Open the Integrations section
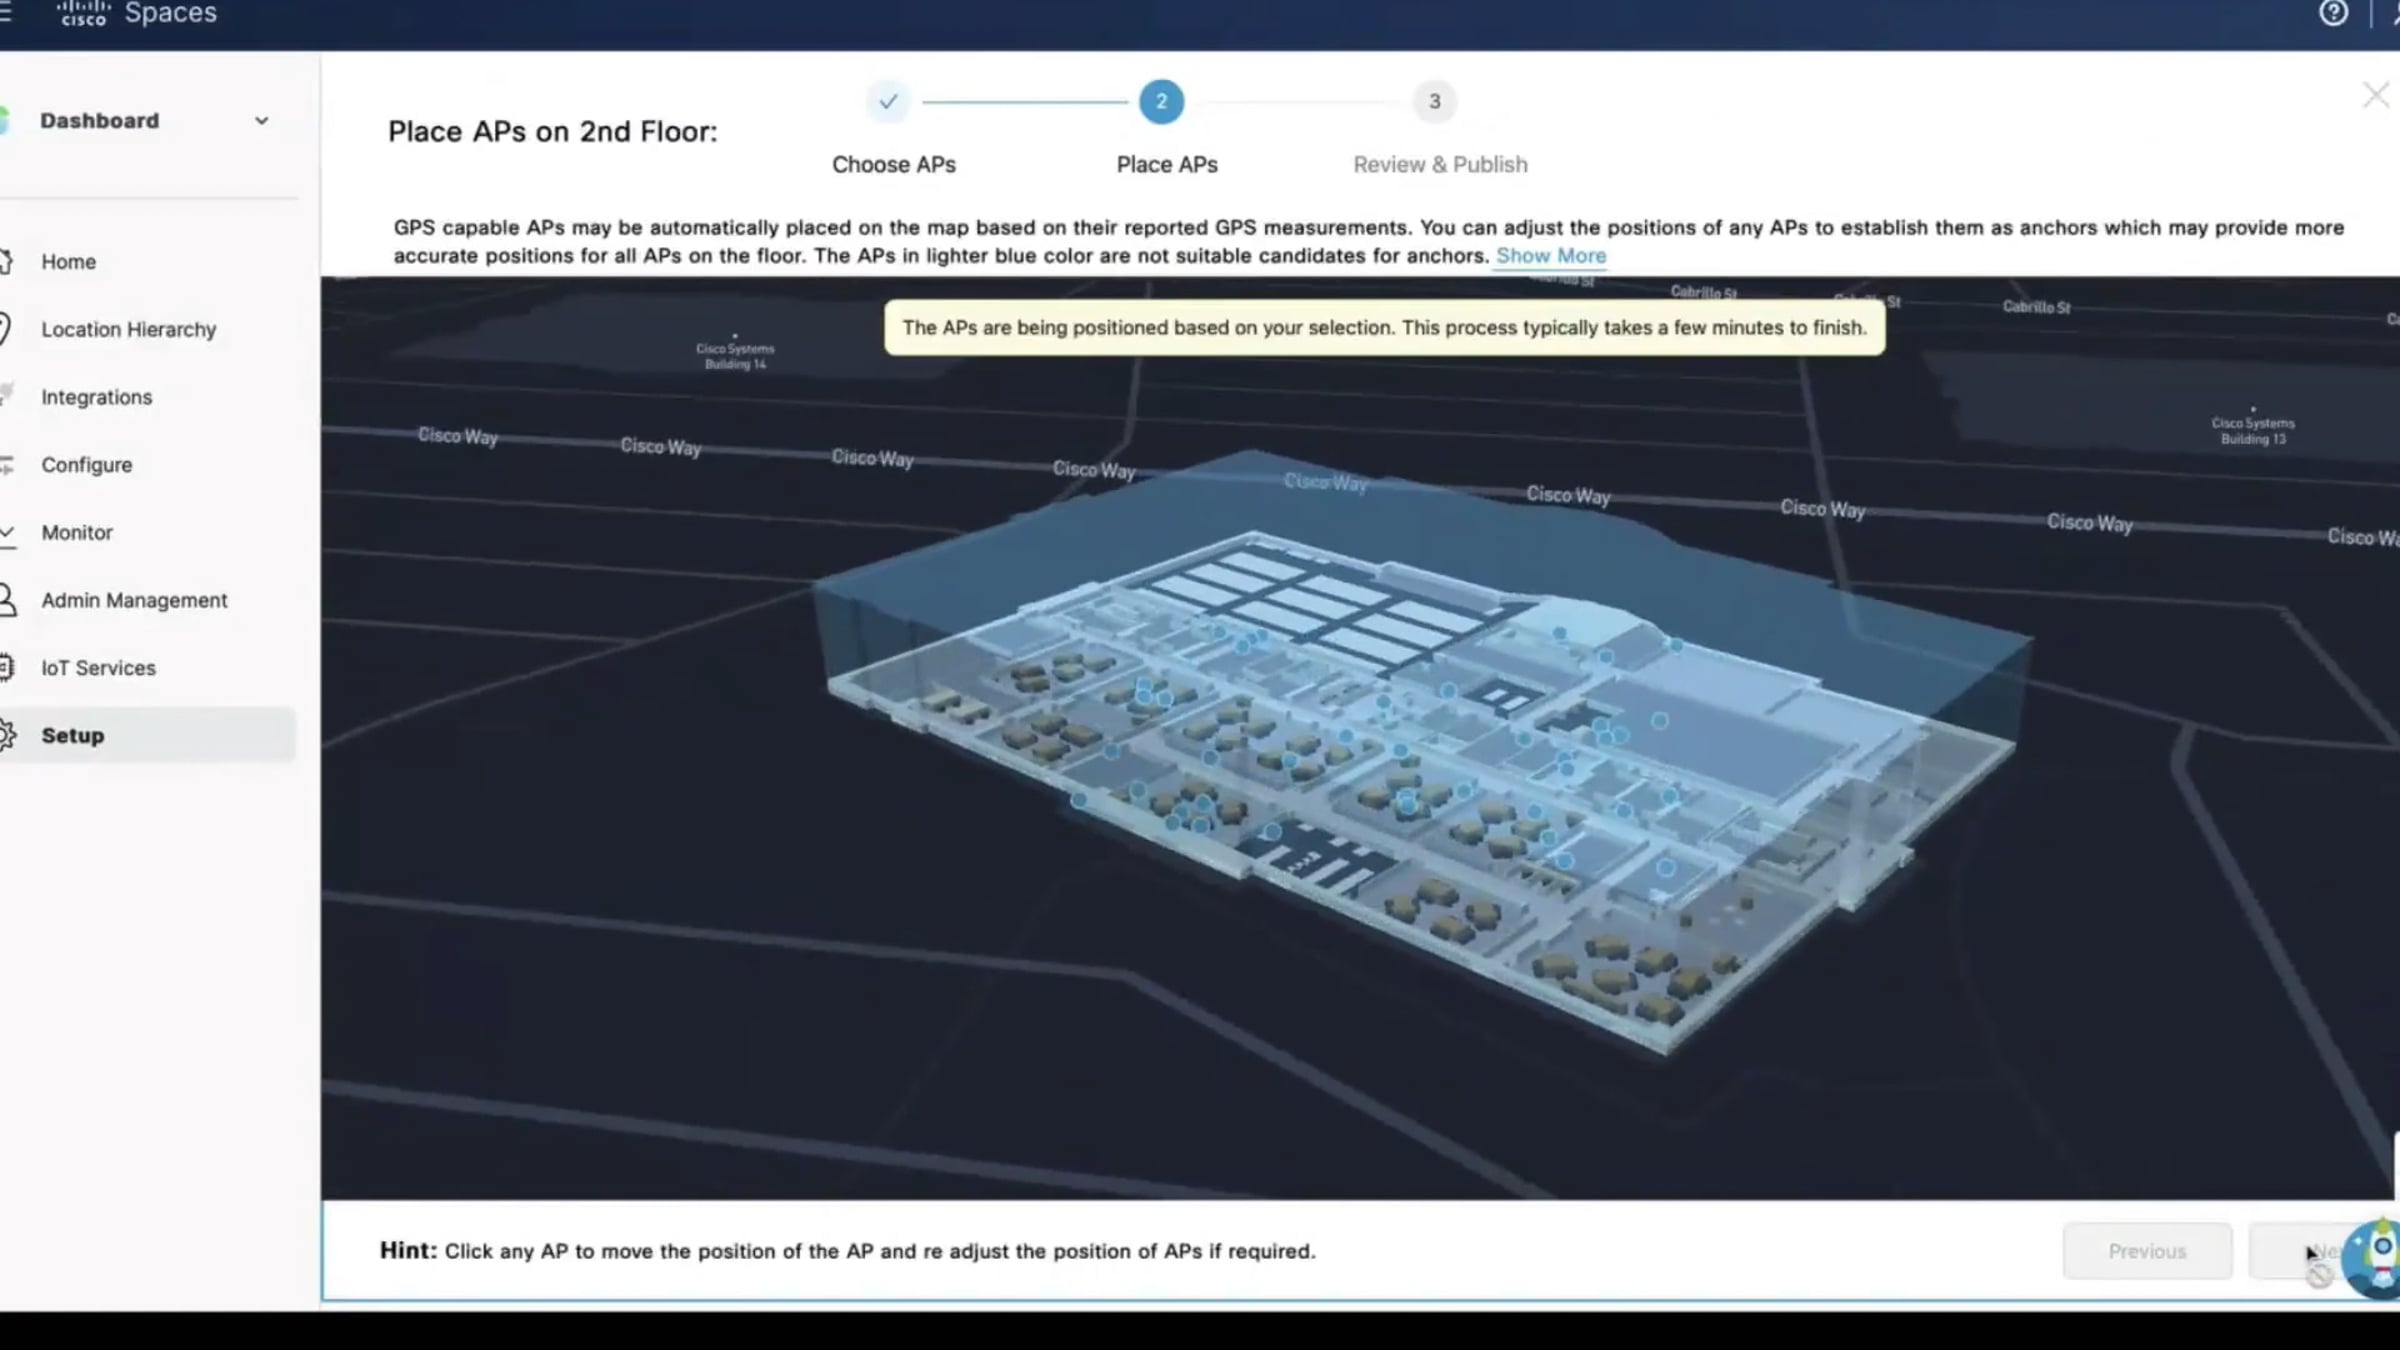The image size is (2400, 1350). click(x=96, y=397)
